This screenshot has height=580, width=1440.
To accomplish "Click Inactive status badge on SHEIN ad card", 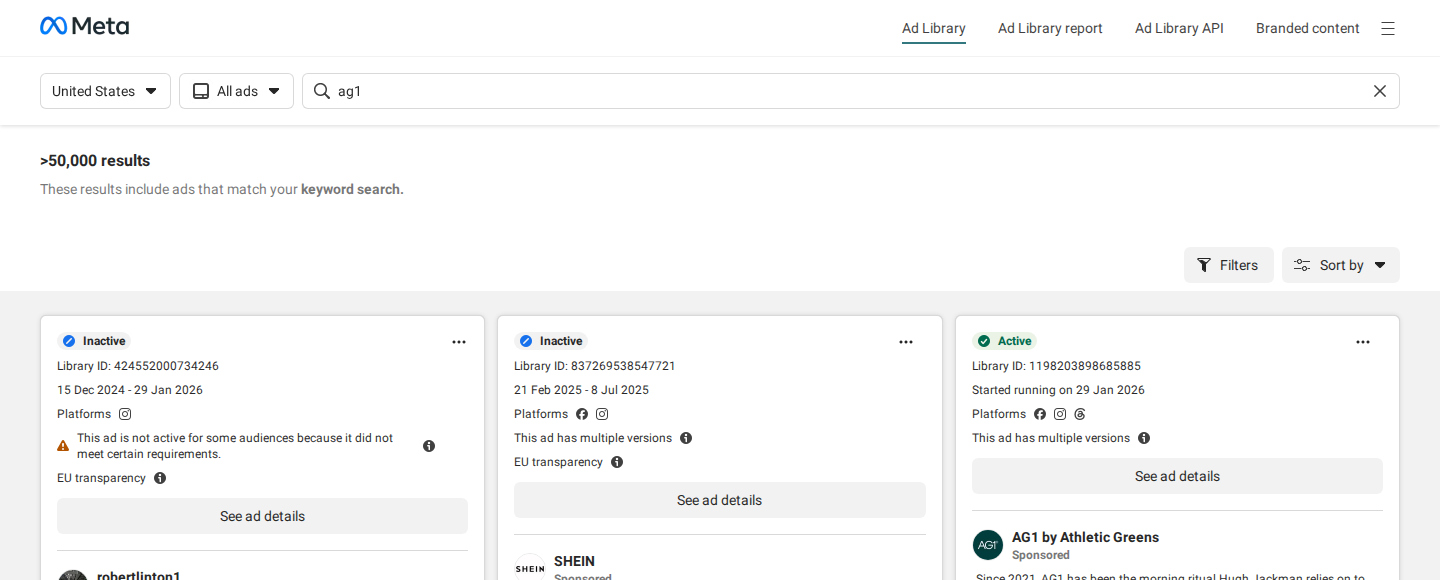I will pos(552,341).
